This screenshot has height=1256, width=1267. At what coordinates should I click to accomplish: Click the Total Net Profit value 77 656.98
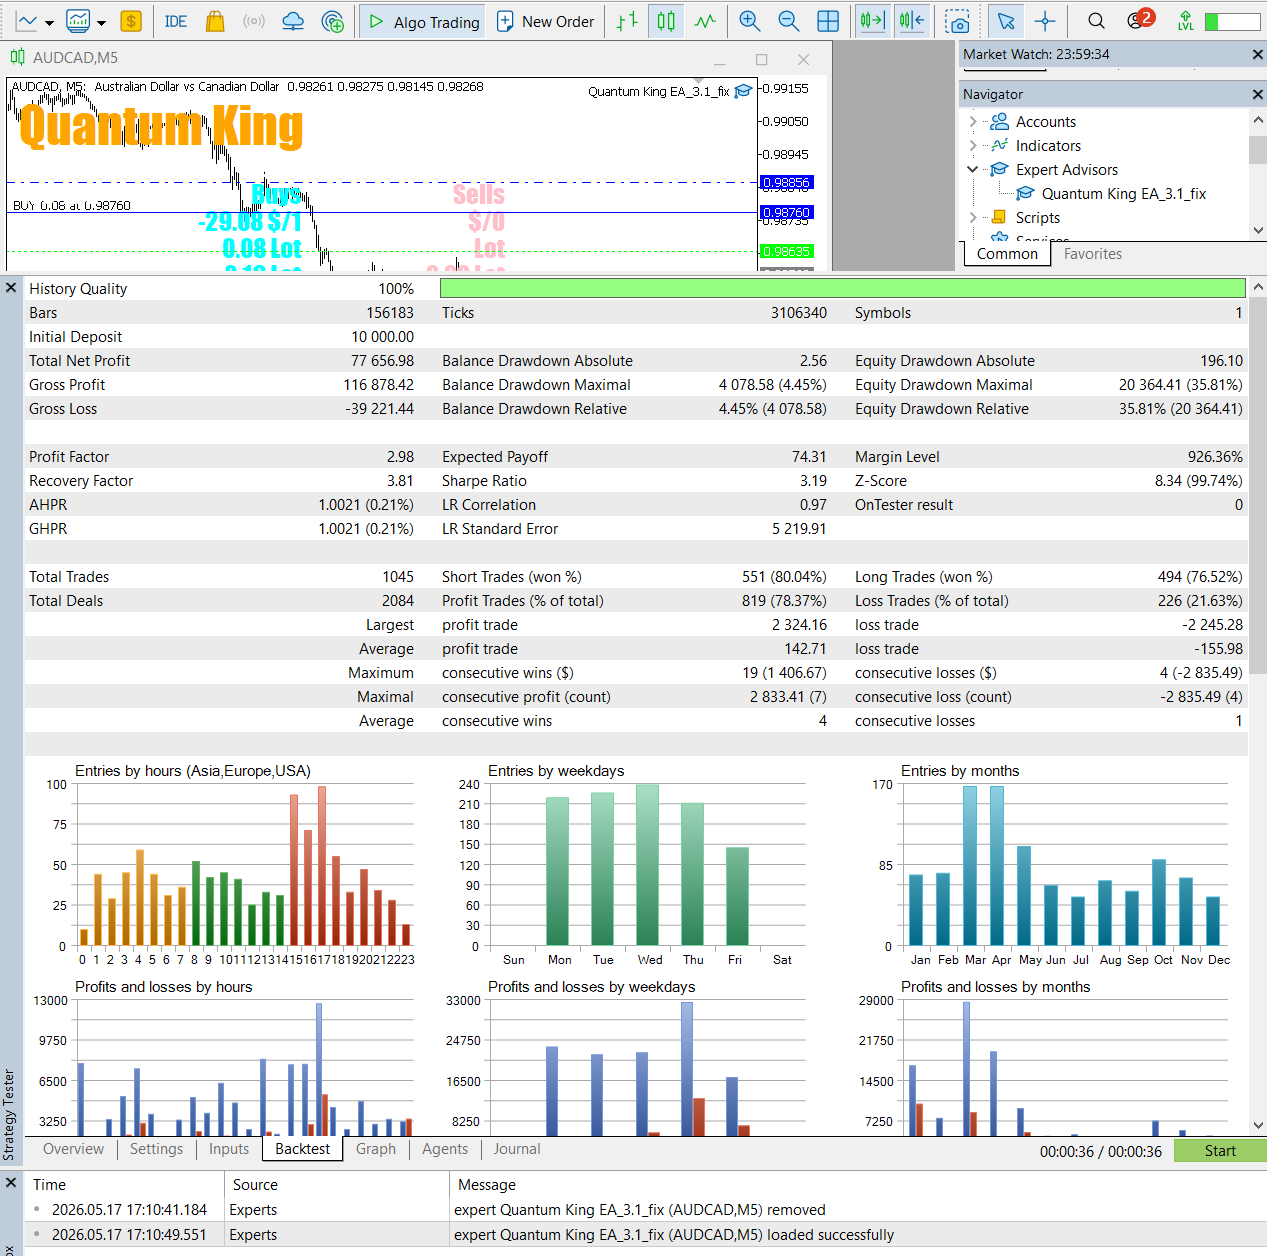point(382,361)
